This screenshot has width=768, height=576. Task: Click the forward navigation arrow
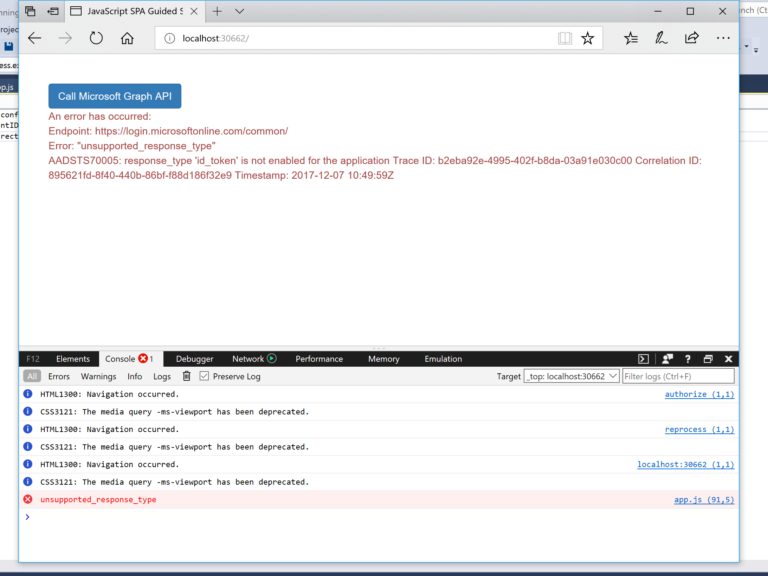tap(65, 38)
